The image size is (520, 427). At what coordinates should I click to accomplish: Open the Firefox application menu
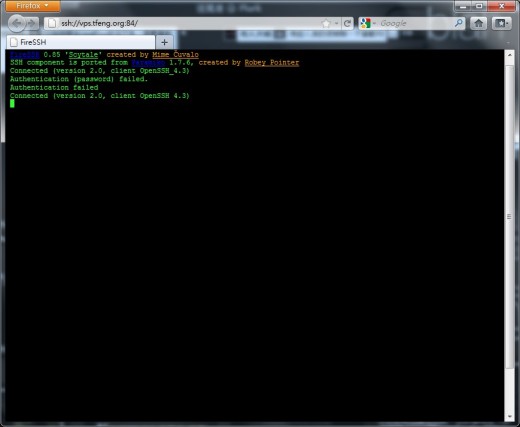(x=33, y=6)
